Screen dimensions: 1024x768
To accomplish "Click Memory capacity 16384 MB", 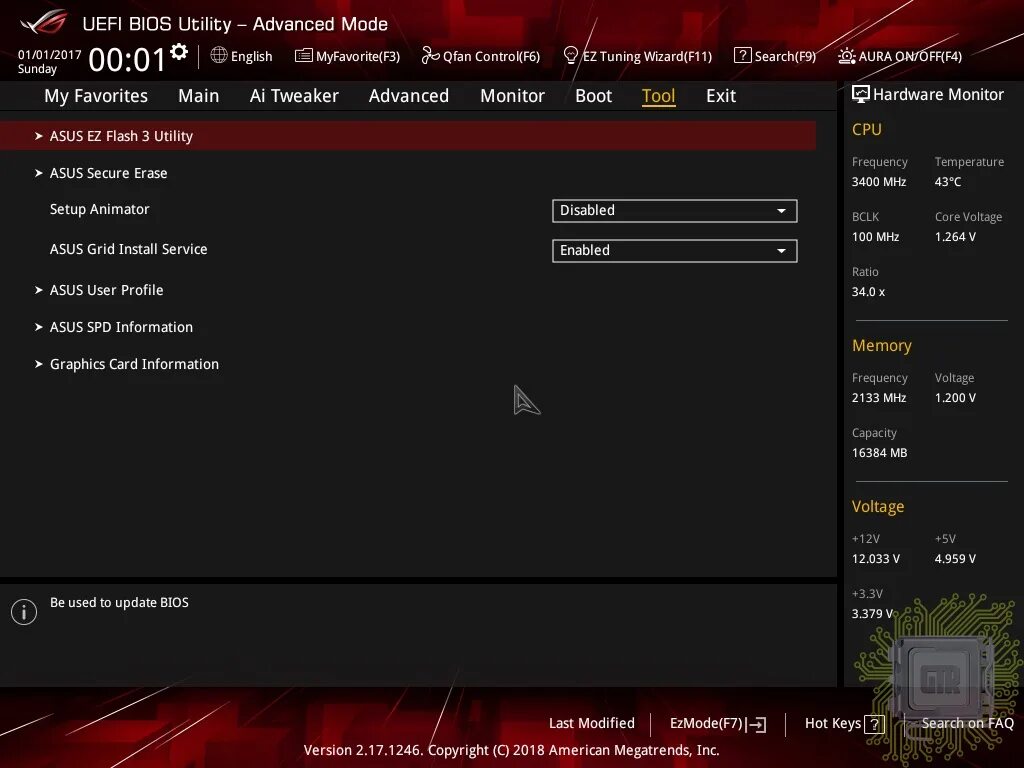I will tap(880, 453).
